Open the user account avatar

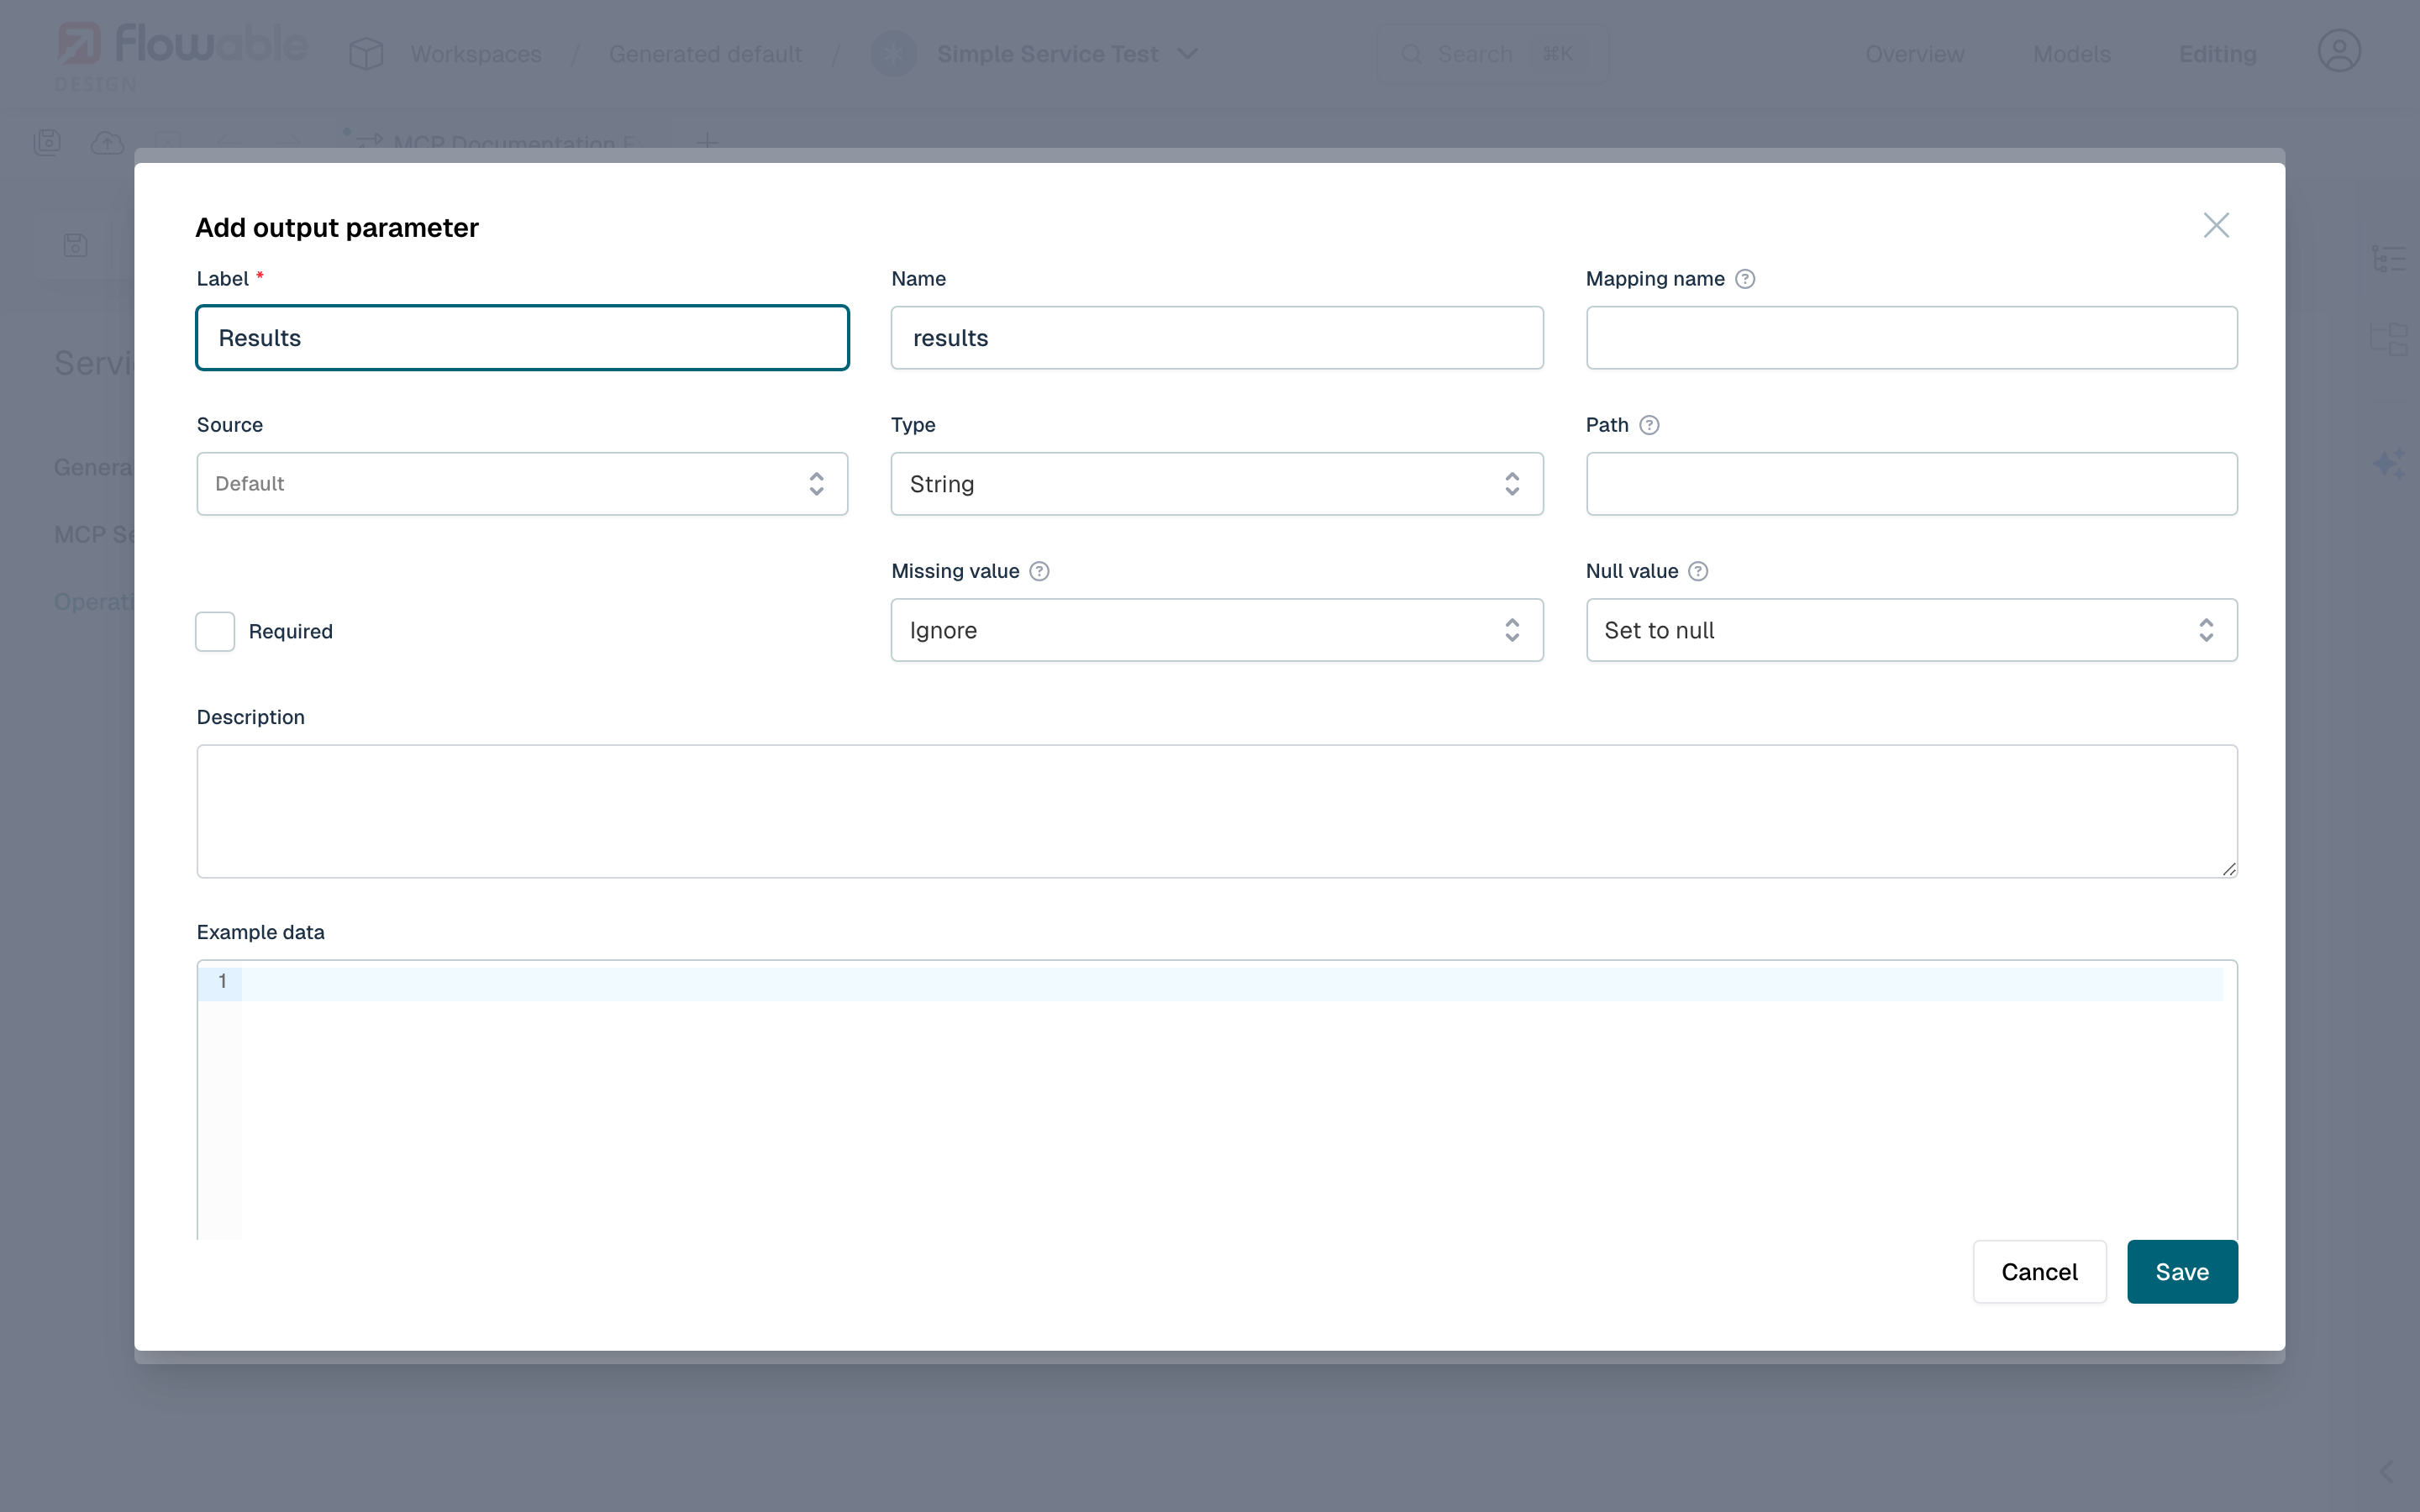2339,50
